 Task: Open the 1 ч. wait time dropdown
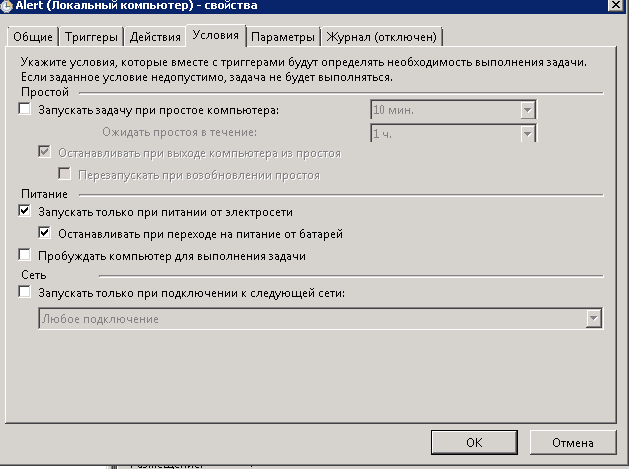pyautogui.click(x=527, y=132)
